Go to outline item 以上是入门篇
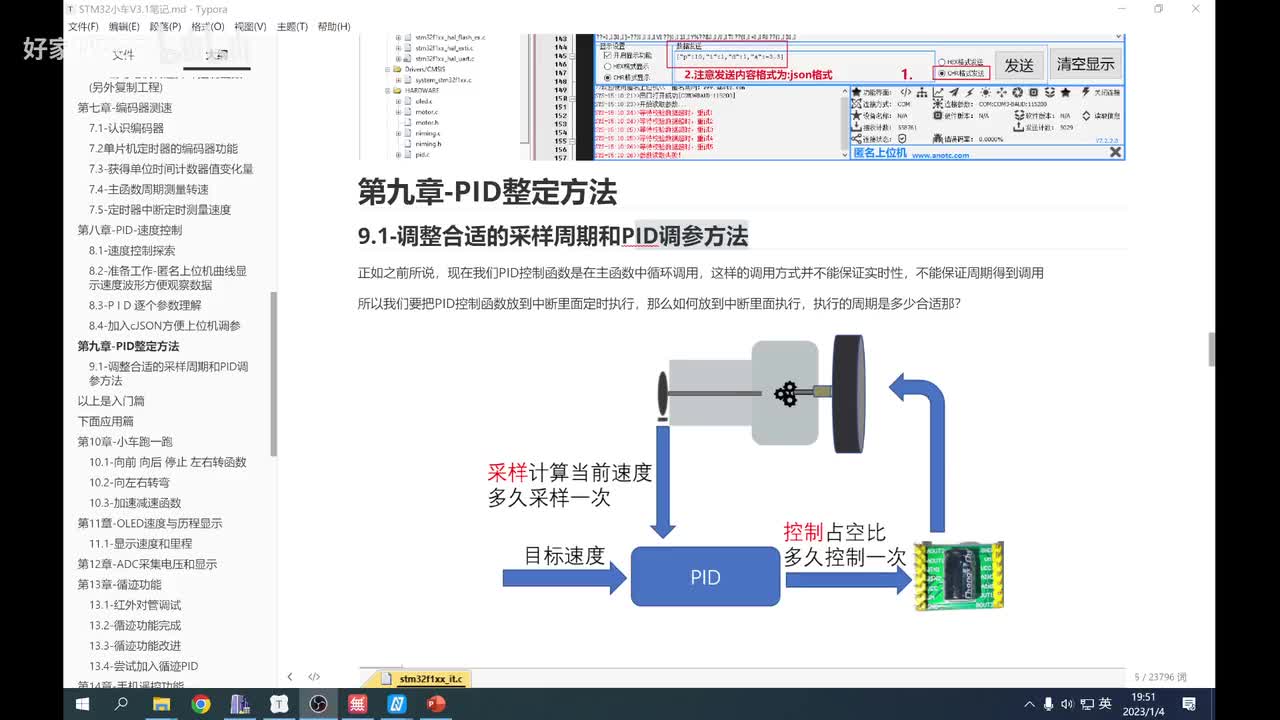This screenshot has height=720, width=1280. tap(111, 401)
